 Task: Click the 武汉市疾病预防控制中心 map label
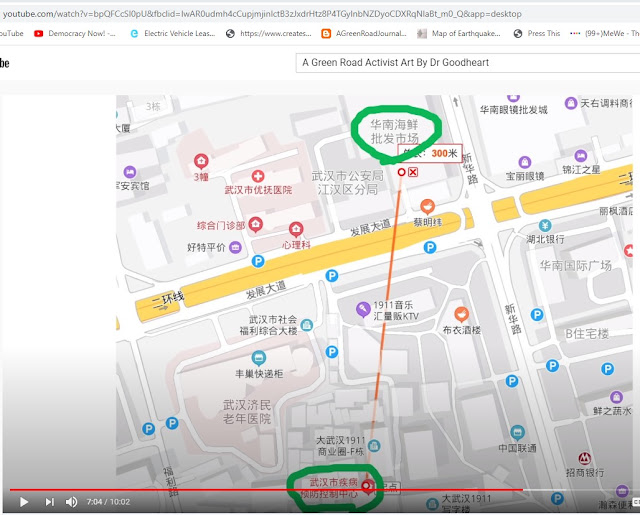(x=331, y=488)
